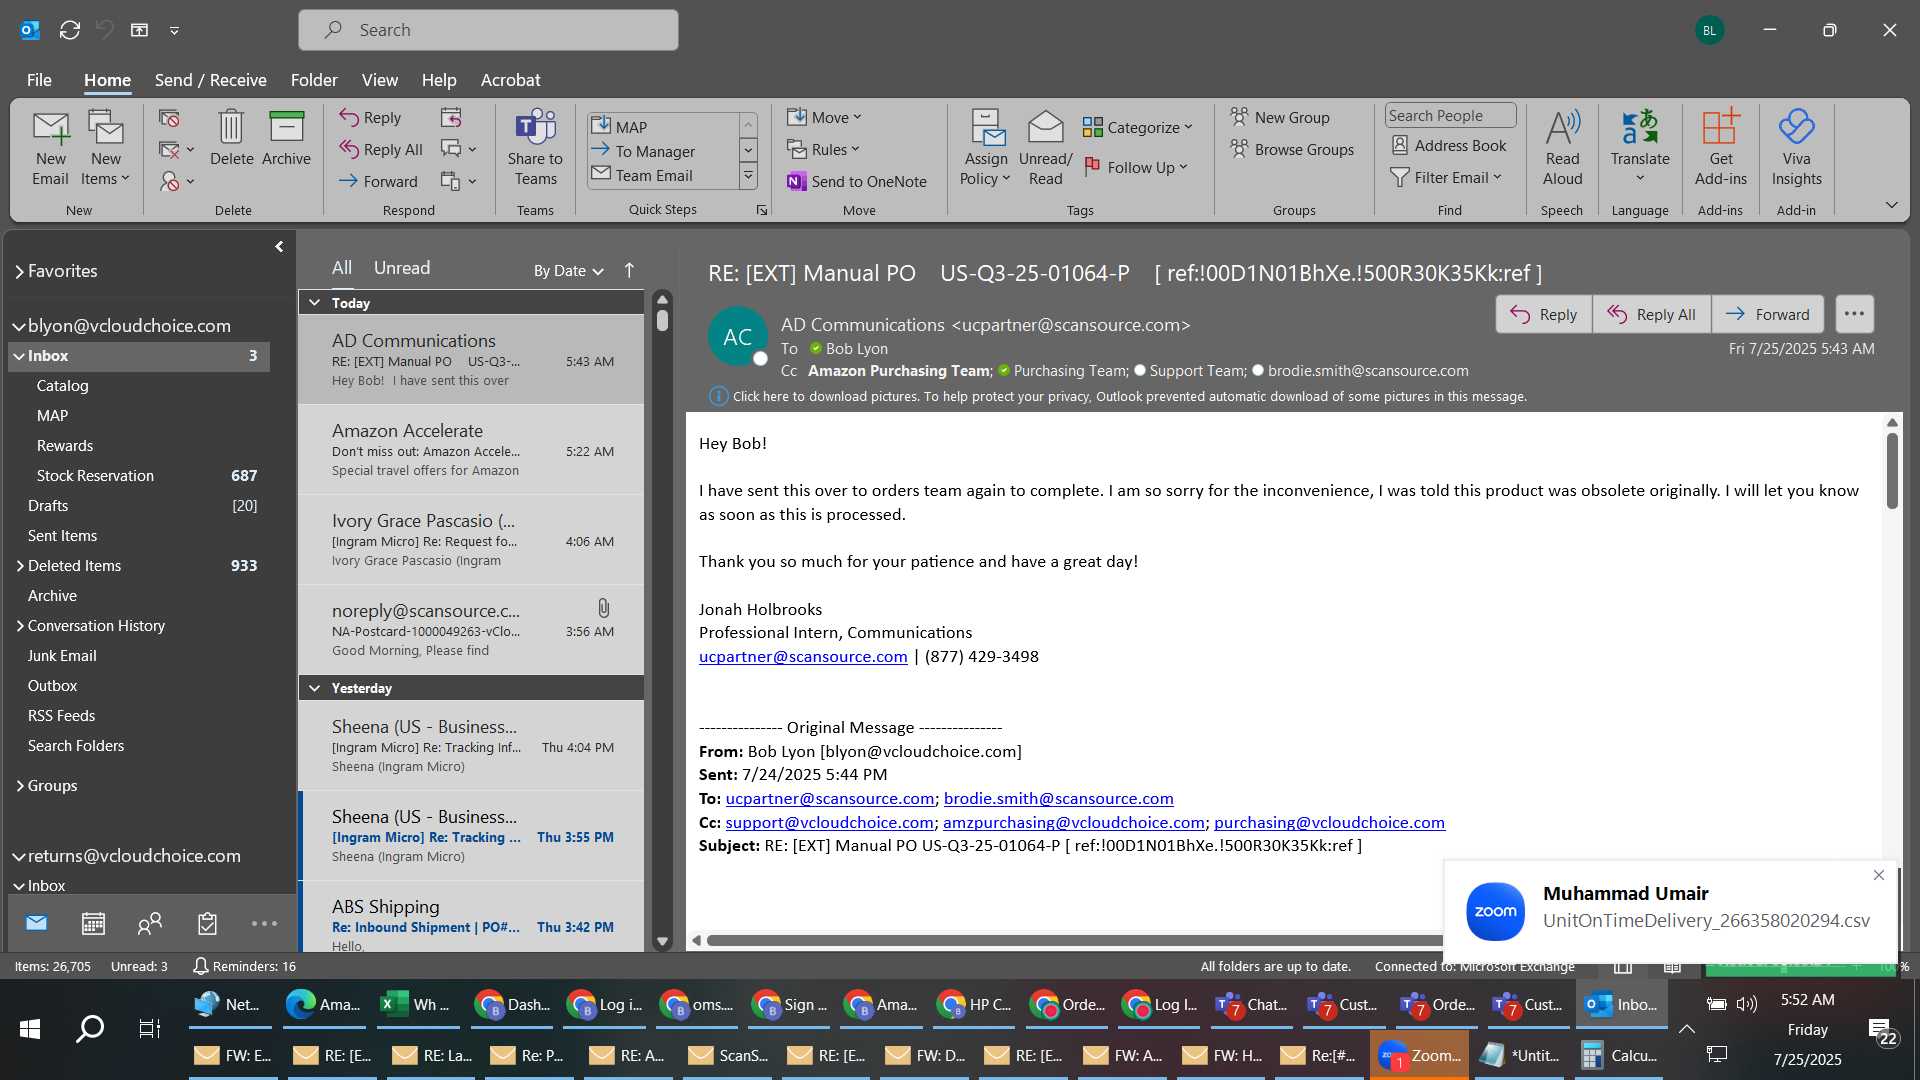Image resolution: width=1920 pixels, height=1080 pixels.
Task: Open Follow Up dropdown
Action: [x=1136, y=167]
